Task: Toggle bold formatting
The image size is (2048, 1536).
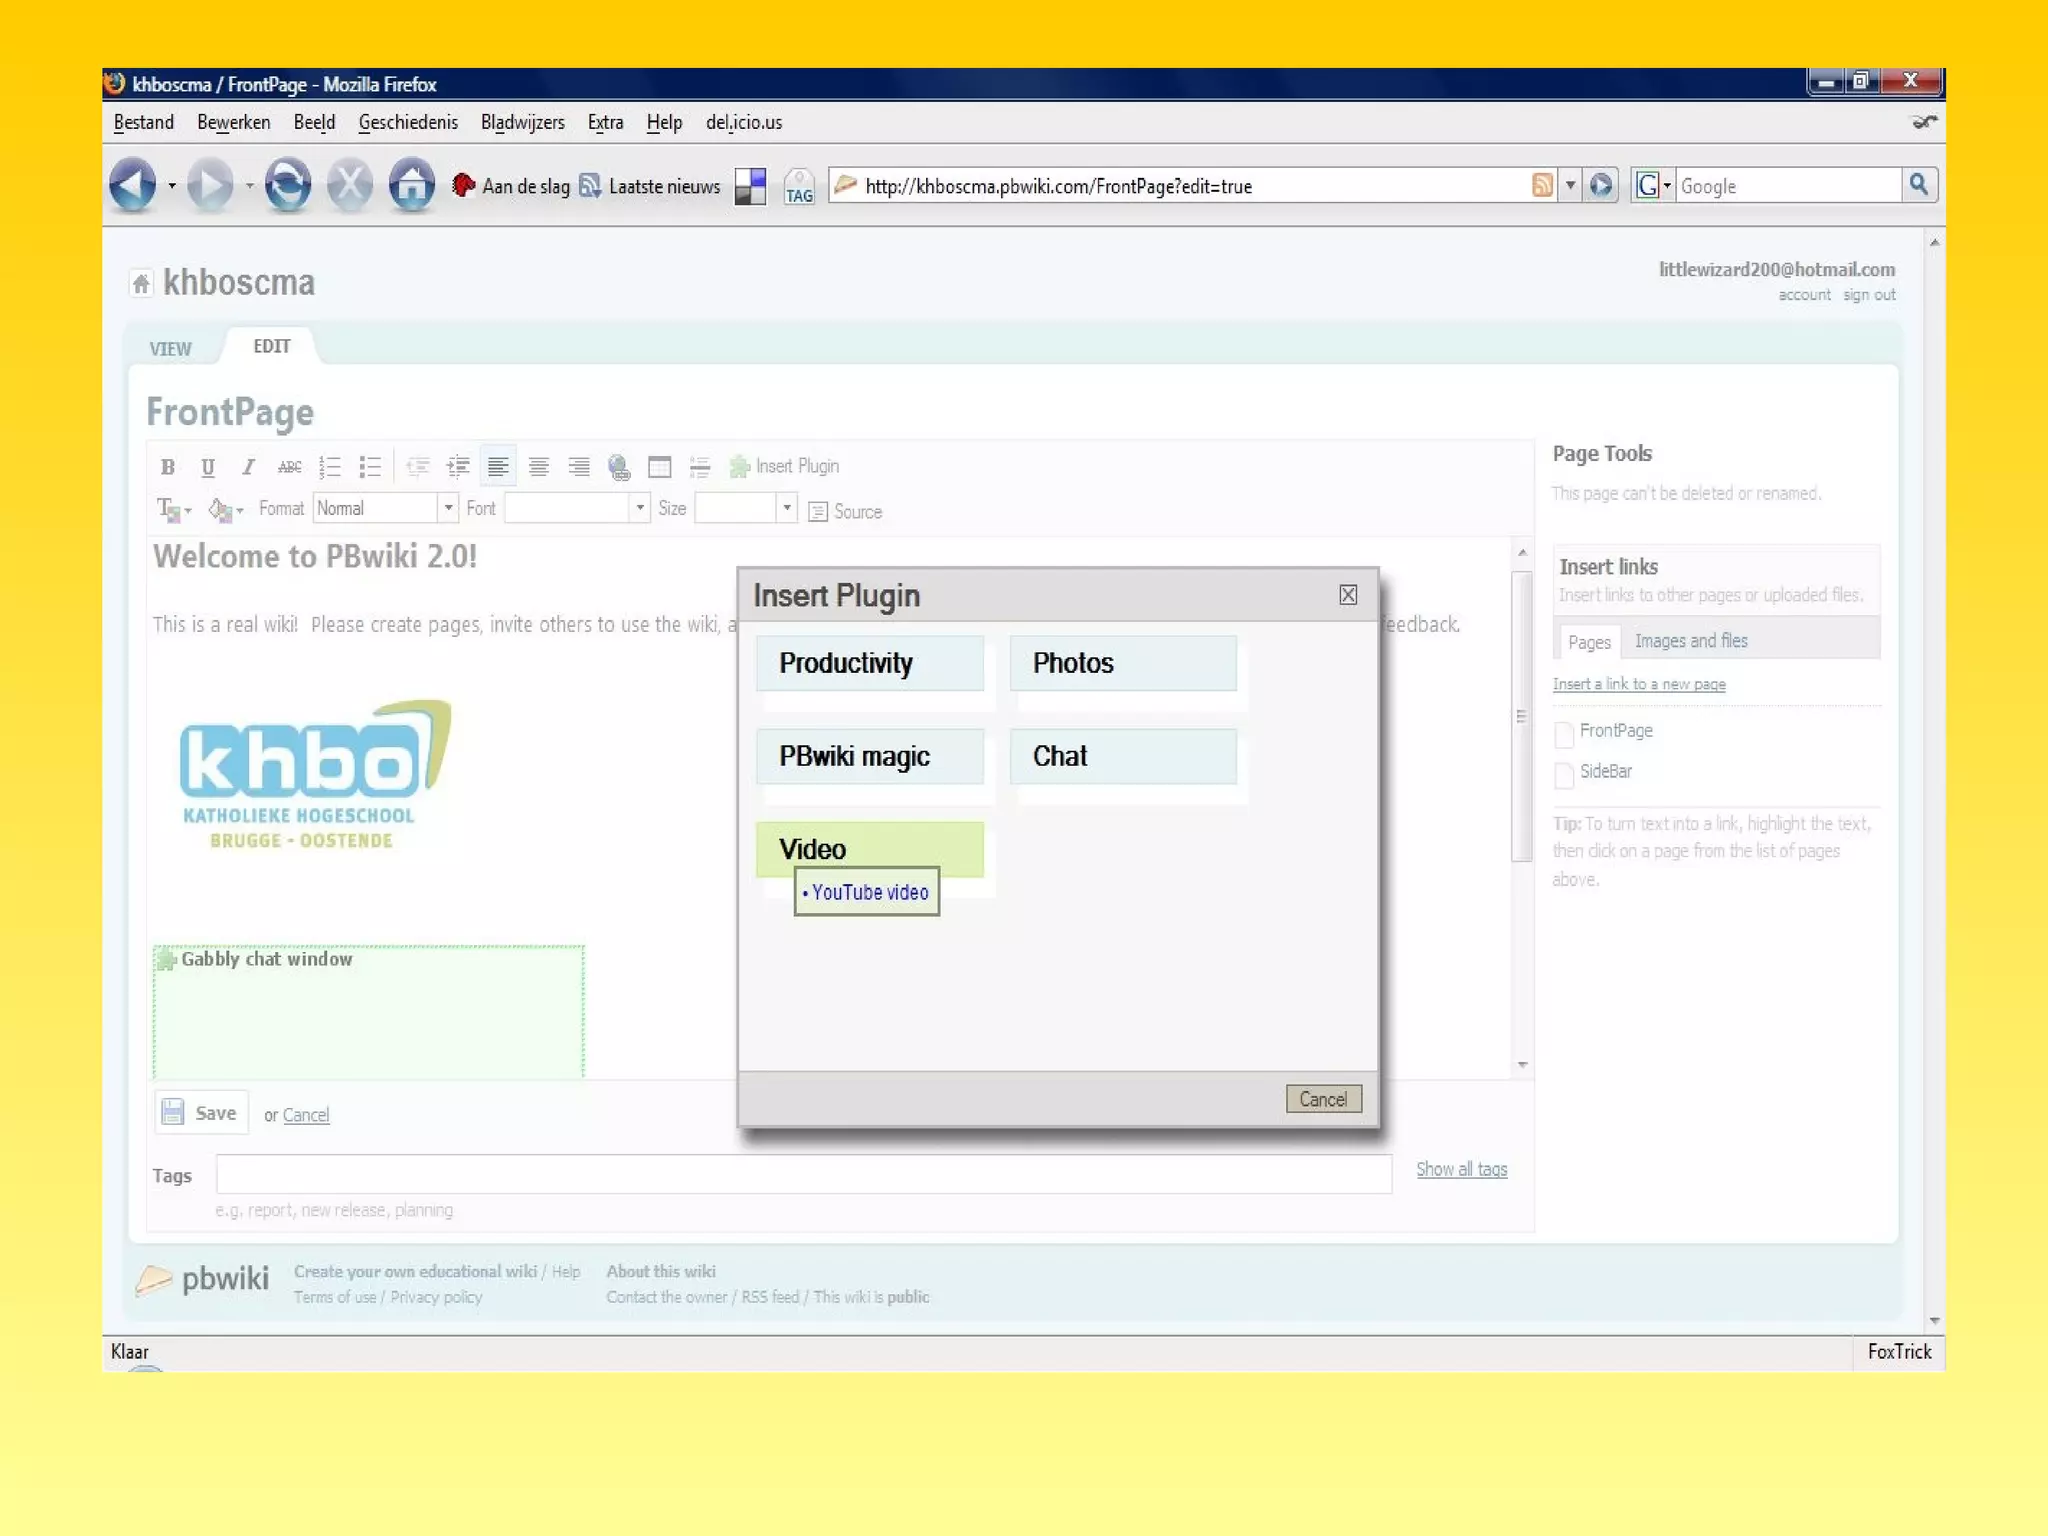Action: (x=168, y=467)
